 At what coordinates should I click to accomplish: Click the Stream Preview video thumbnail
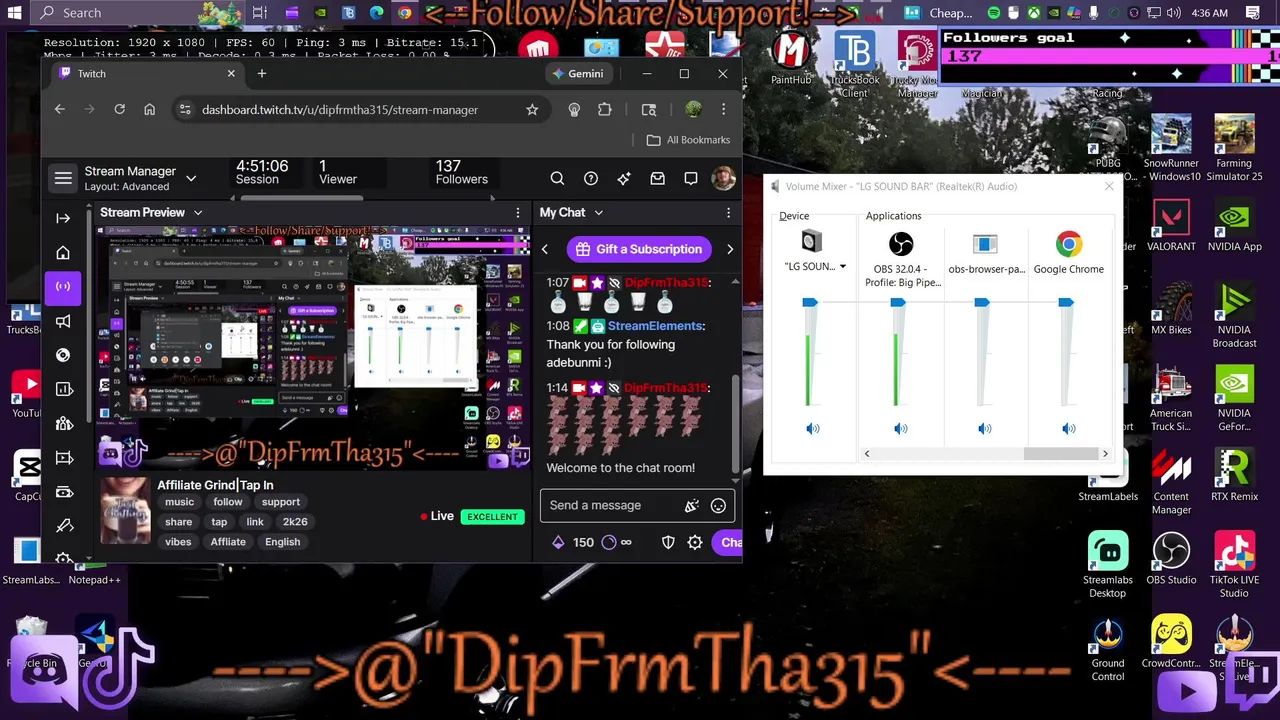point(313,347)
